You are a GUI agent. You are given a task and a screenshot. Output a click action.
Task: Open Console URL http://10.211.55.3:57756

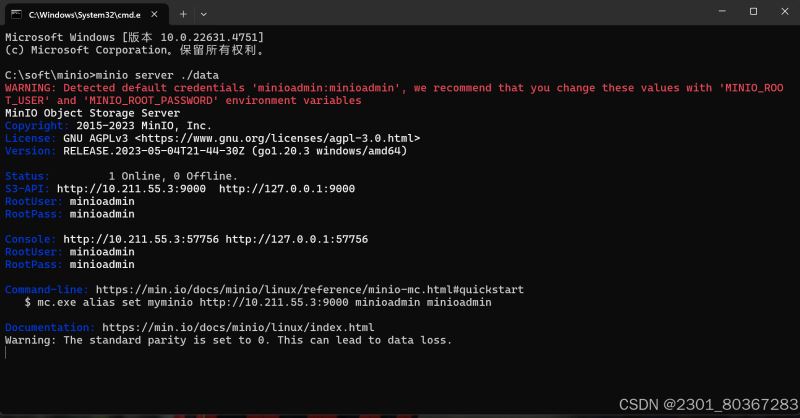141,239
